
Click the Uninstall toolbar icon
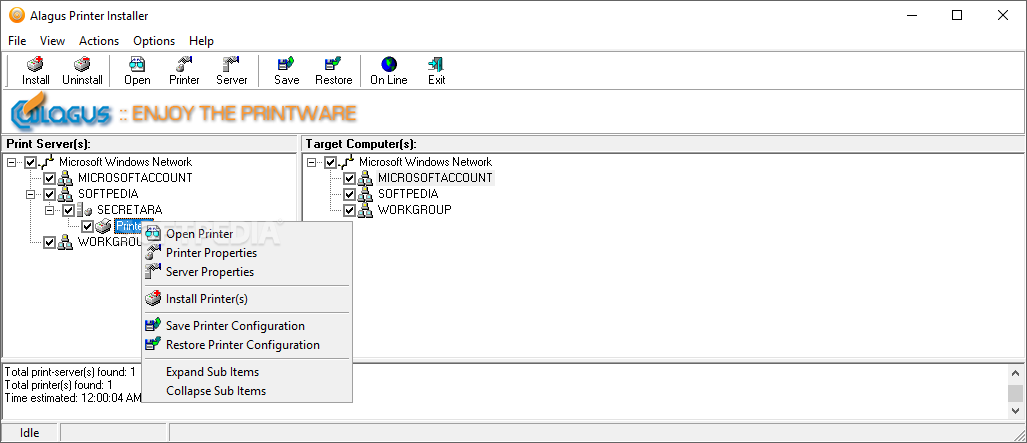click(82, 65)
